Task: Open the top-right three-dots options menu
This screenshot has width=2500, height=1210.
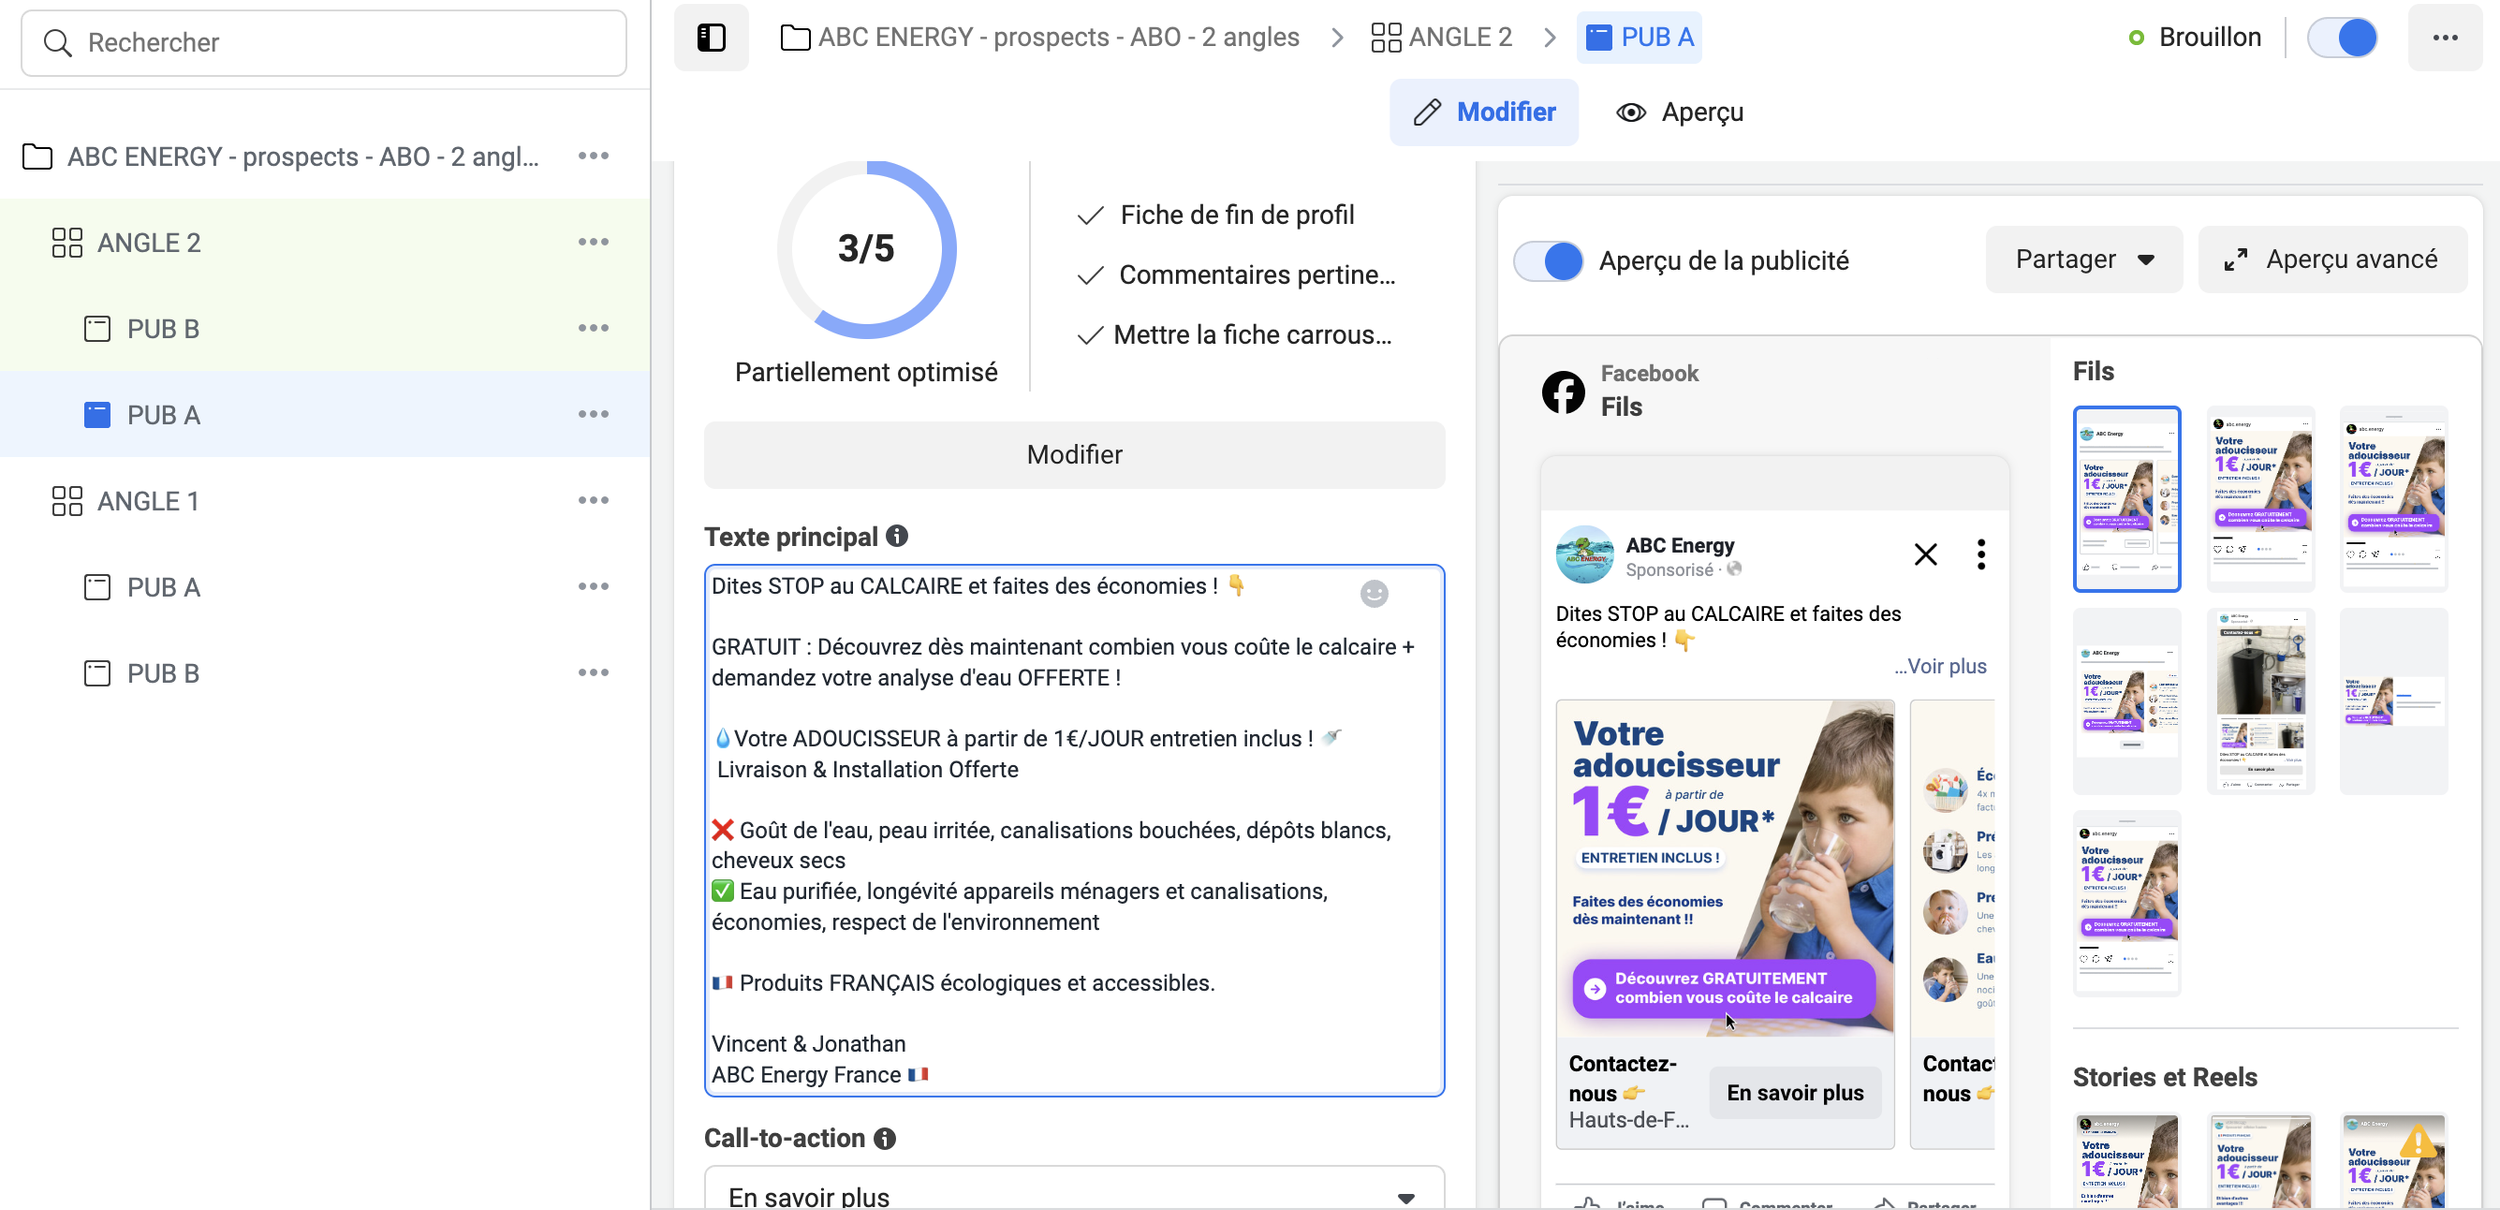Action: [2444, 38]
